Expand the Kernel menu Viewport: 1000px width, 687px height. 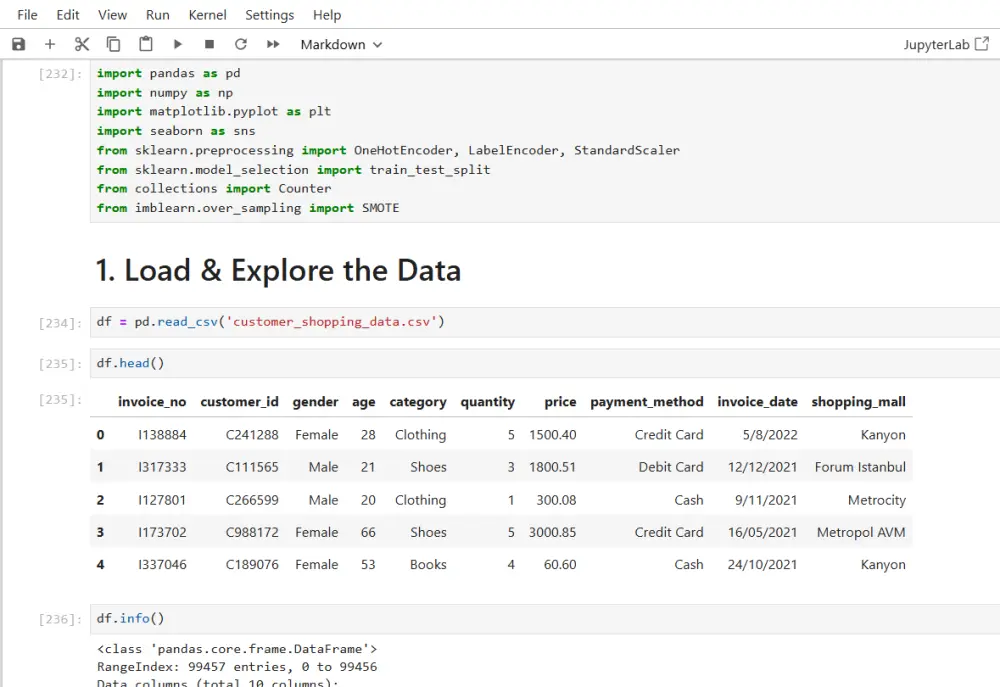click(x=207, y=15)
